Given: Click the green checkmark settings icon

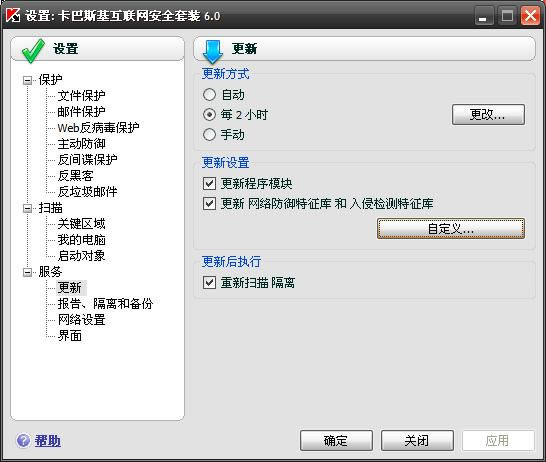Looking at the screenshot, I should pyautogui.click(x=33, y=51).
